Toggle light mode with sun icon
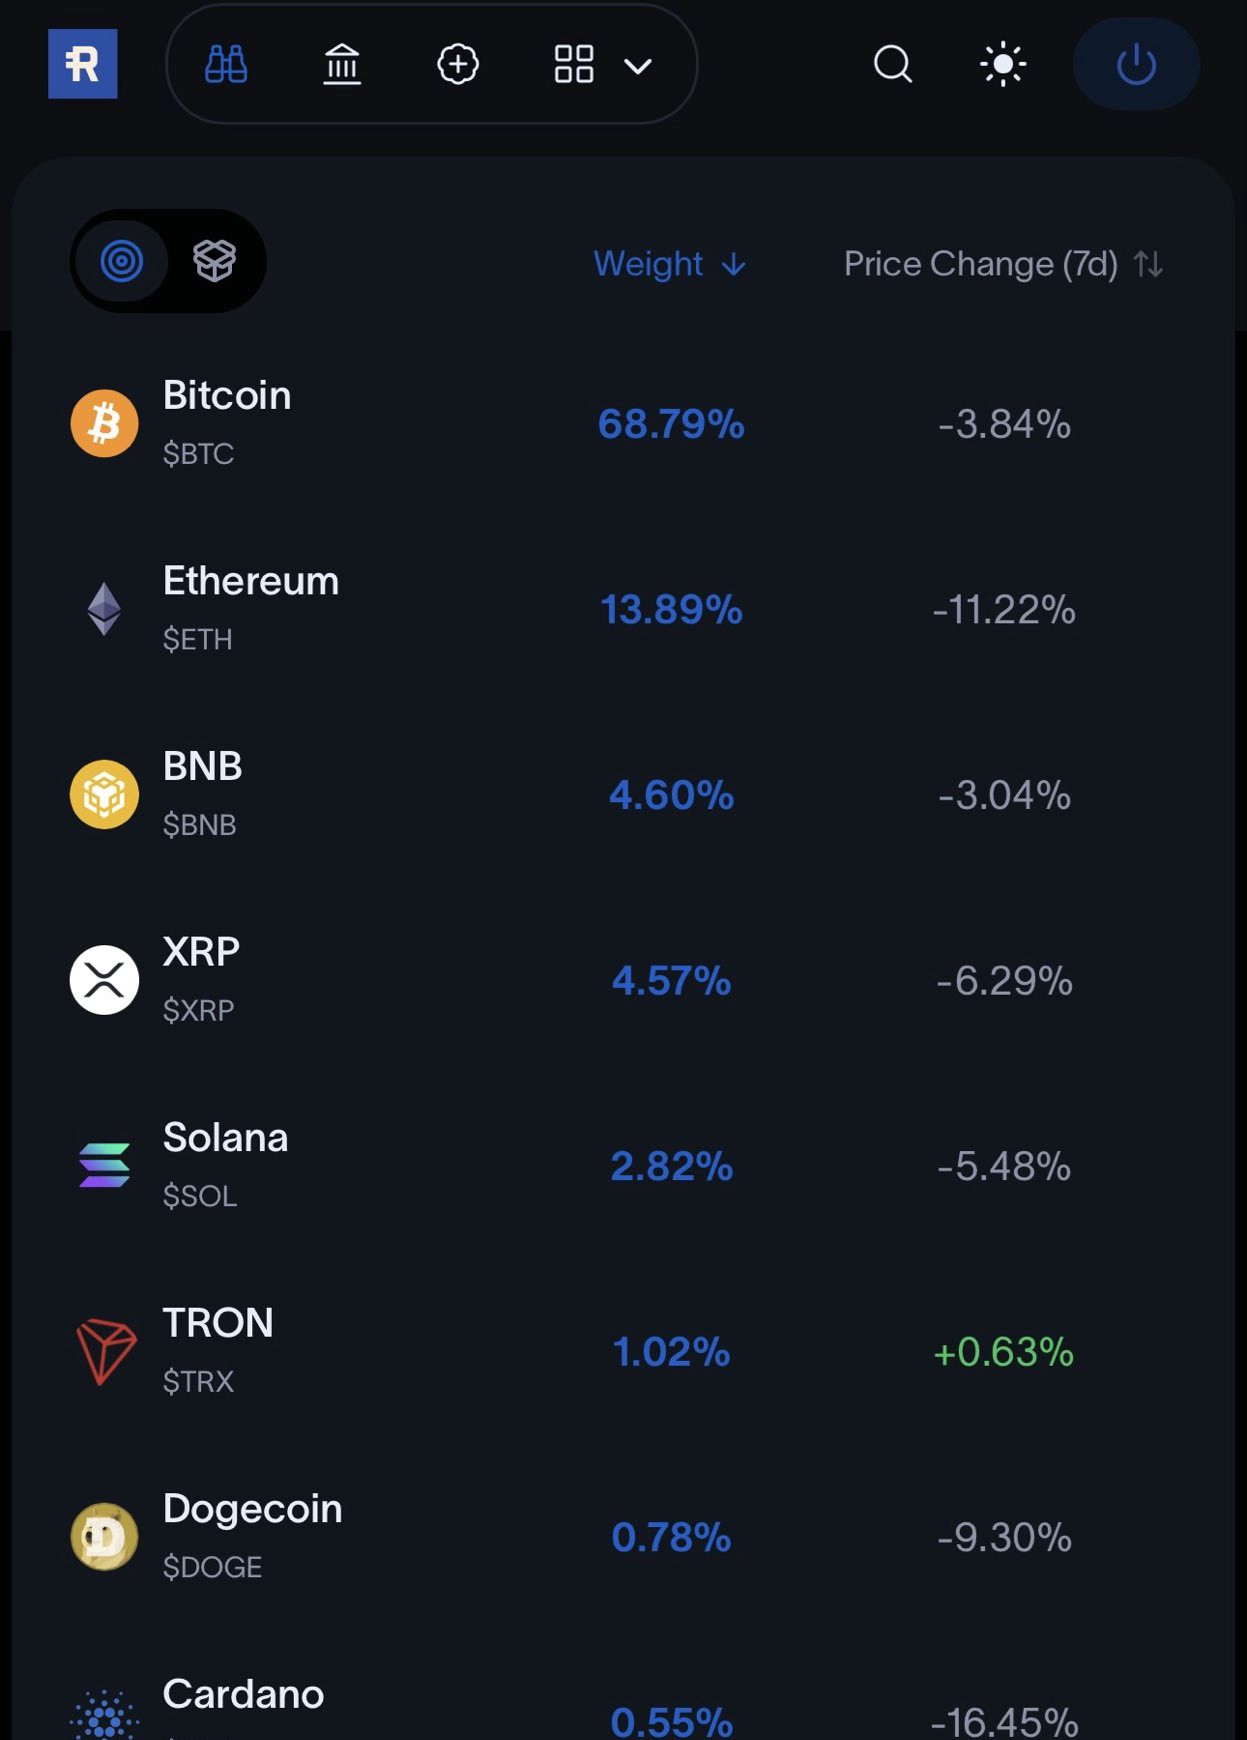 point(1003,65)
